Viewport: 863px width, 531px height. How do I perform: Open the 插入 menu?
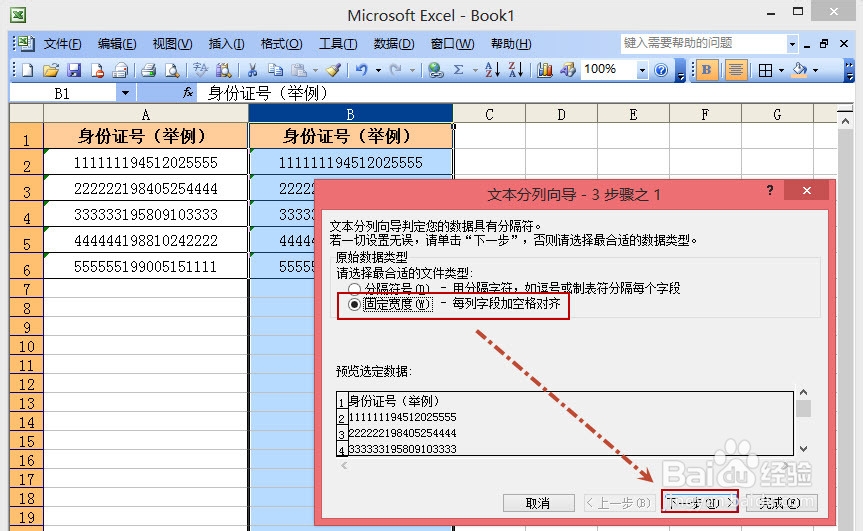[226, 43]
